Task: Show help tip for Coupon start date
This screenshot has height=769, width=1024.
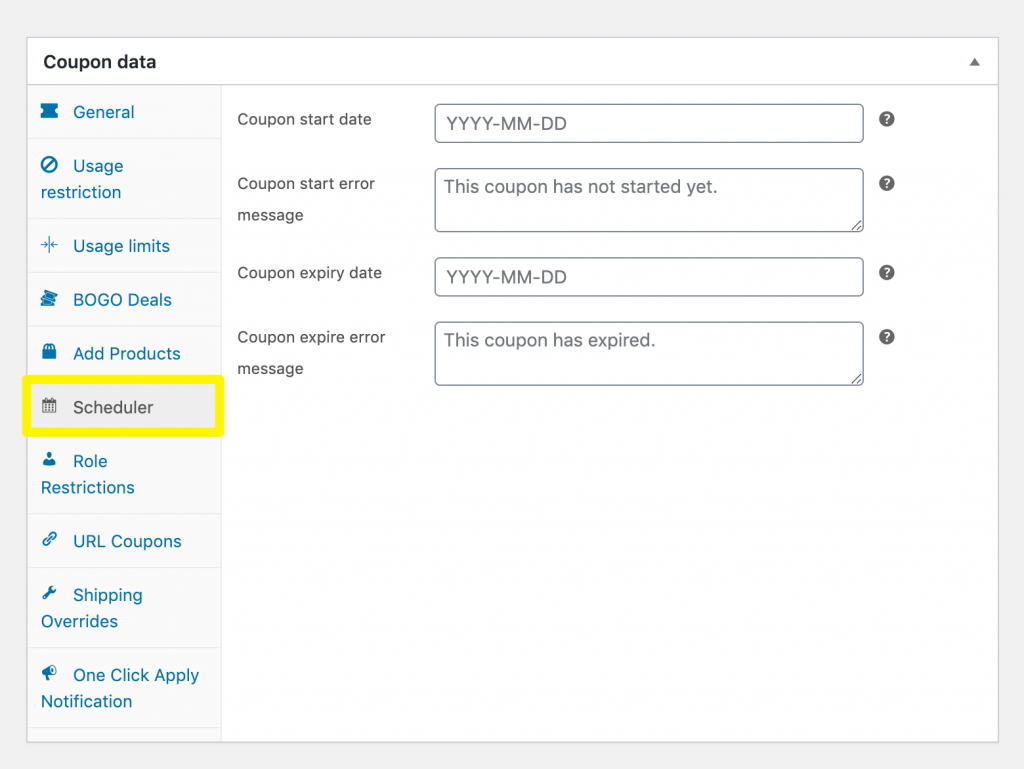Action: point(886,119)
